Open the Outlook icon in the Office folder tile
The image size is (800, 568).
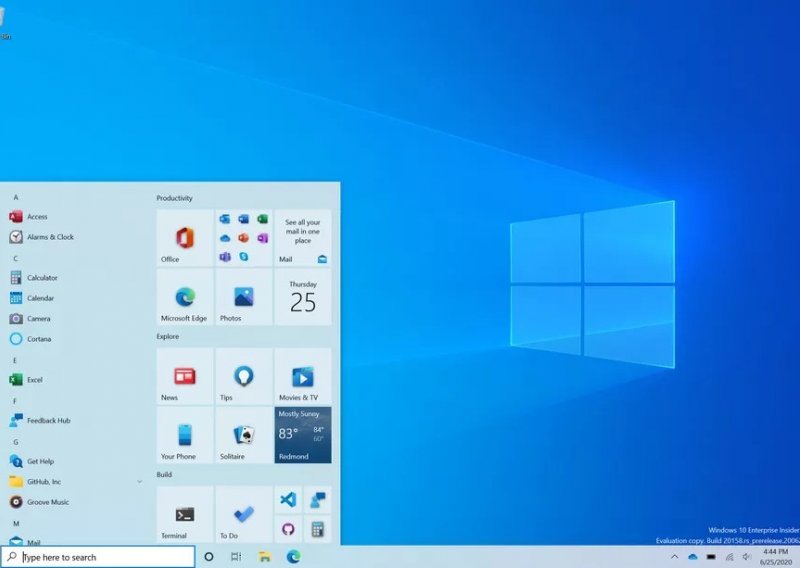tap(225, 219)
